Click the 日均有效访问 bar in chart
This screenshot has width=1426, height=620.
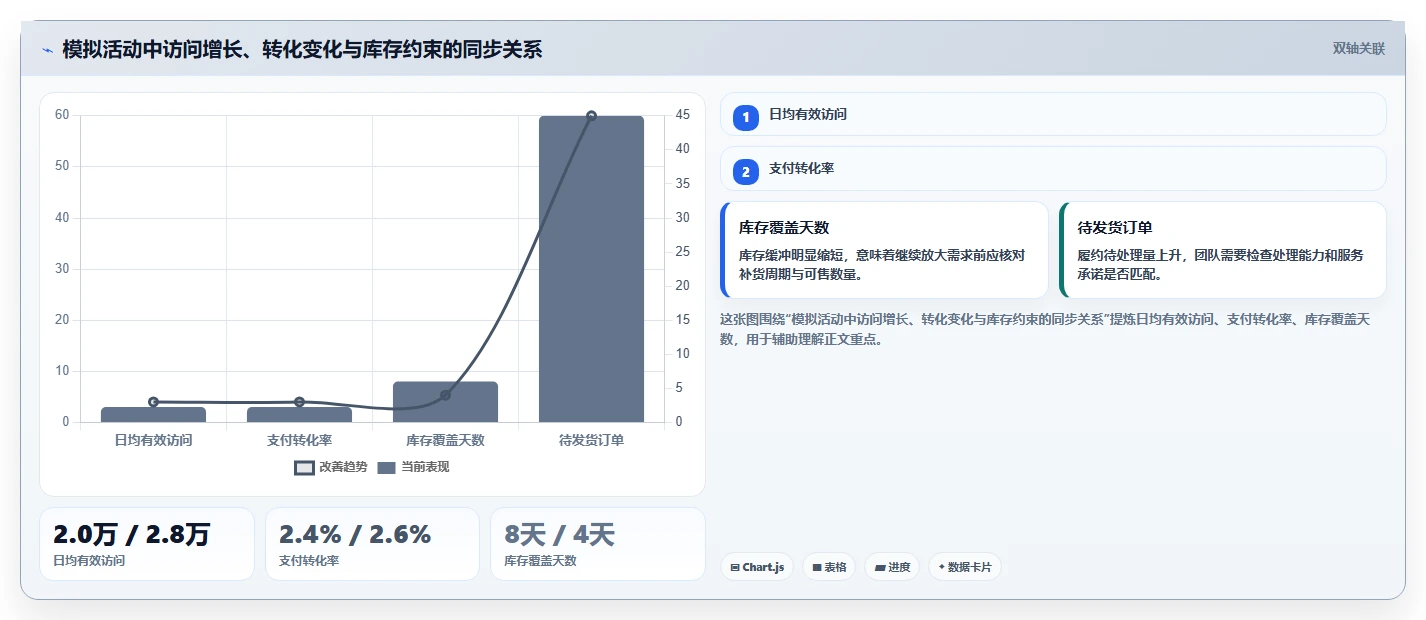pyautogui.click(x=153, y=414)
